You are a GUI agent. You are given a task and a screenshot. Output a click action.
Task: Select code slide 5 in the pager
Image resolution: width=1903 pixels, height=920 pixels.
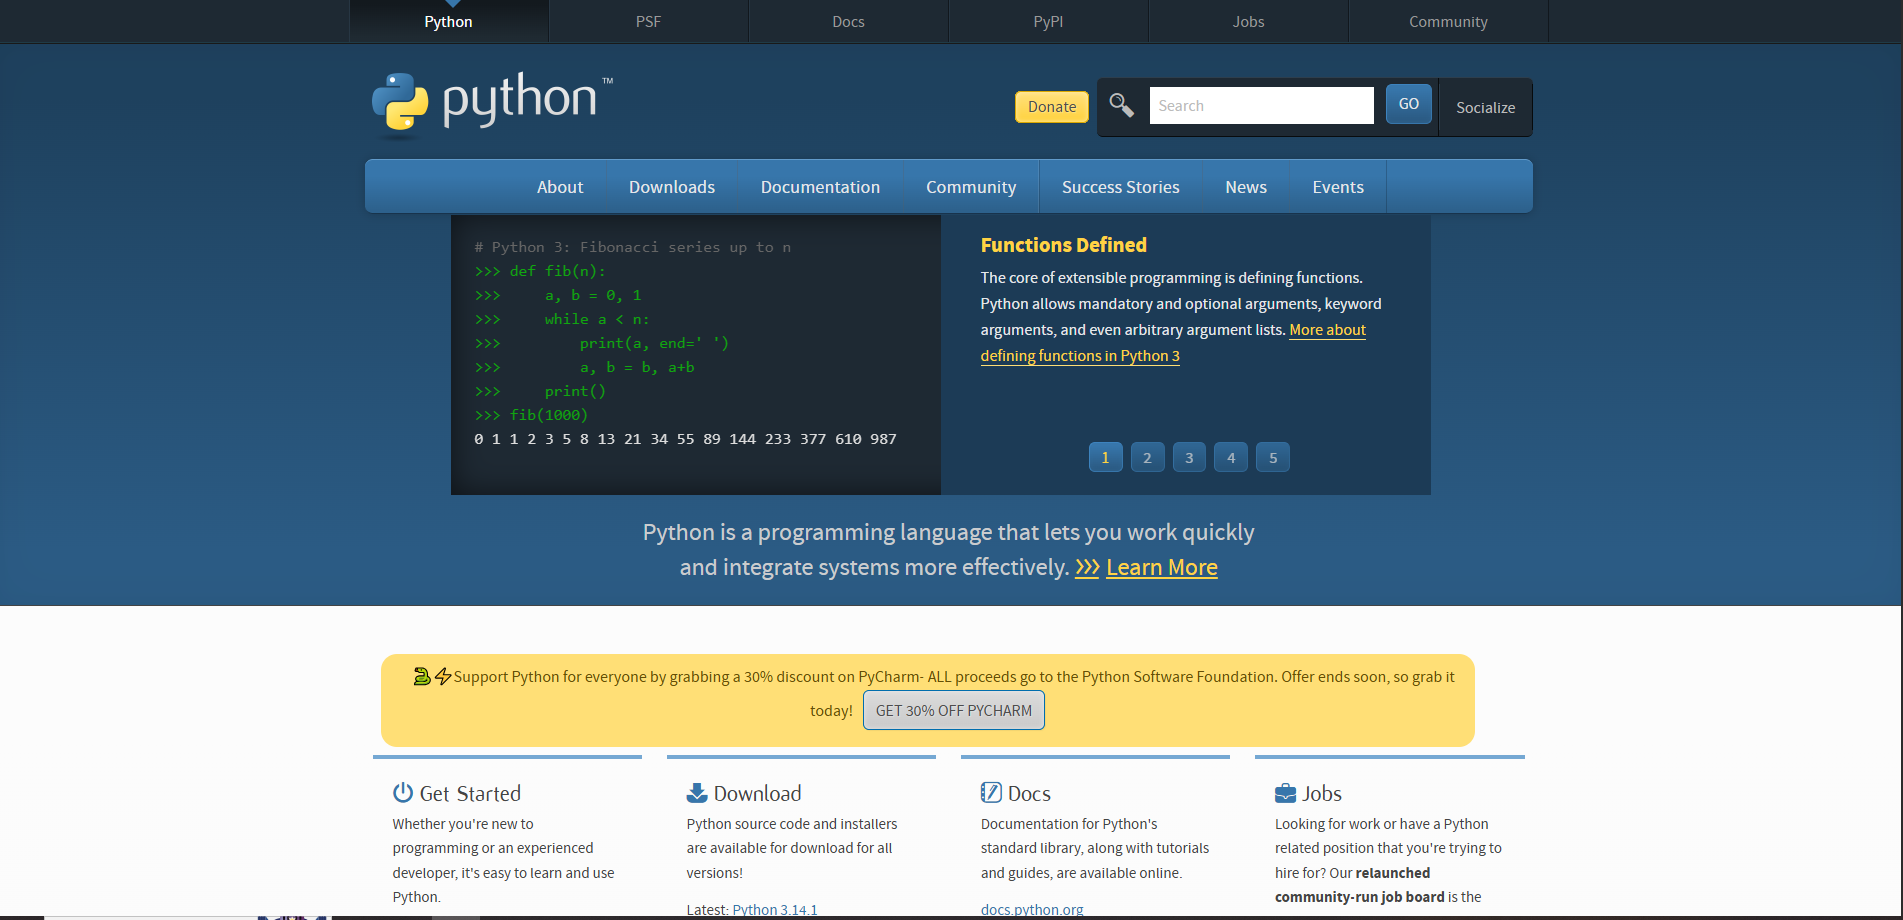coord(1273,458)
